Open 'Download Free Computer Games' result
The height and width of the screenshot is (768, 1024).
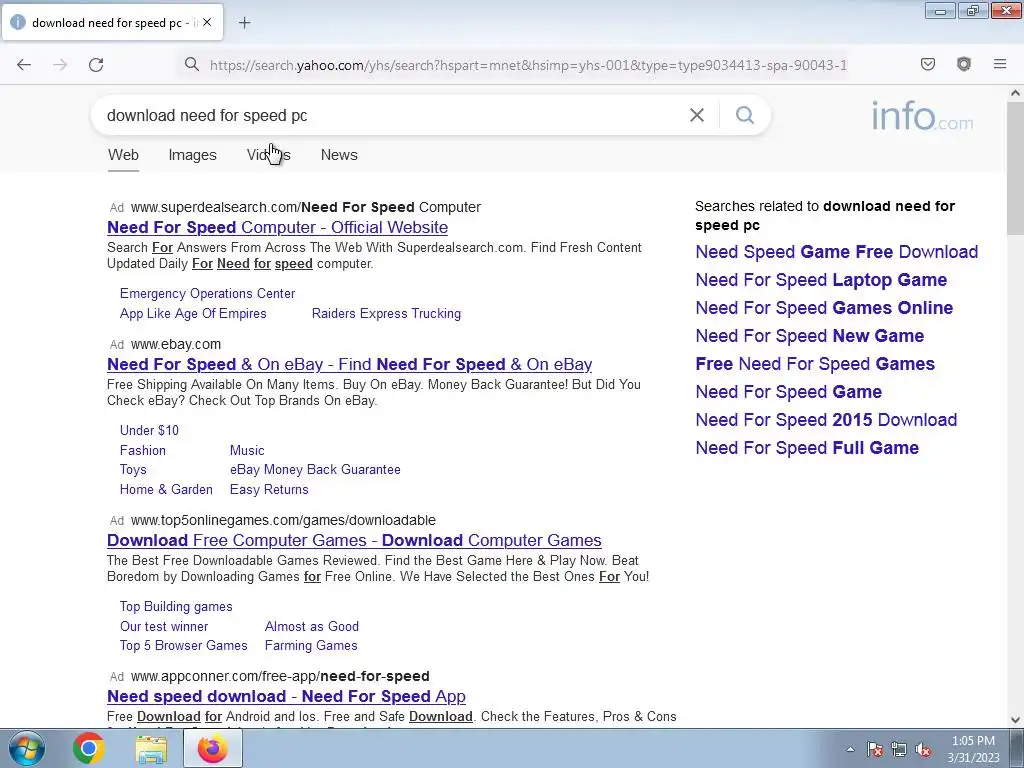tap(354, 540)
